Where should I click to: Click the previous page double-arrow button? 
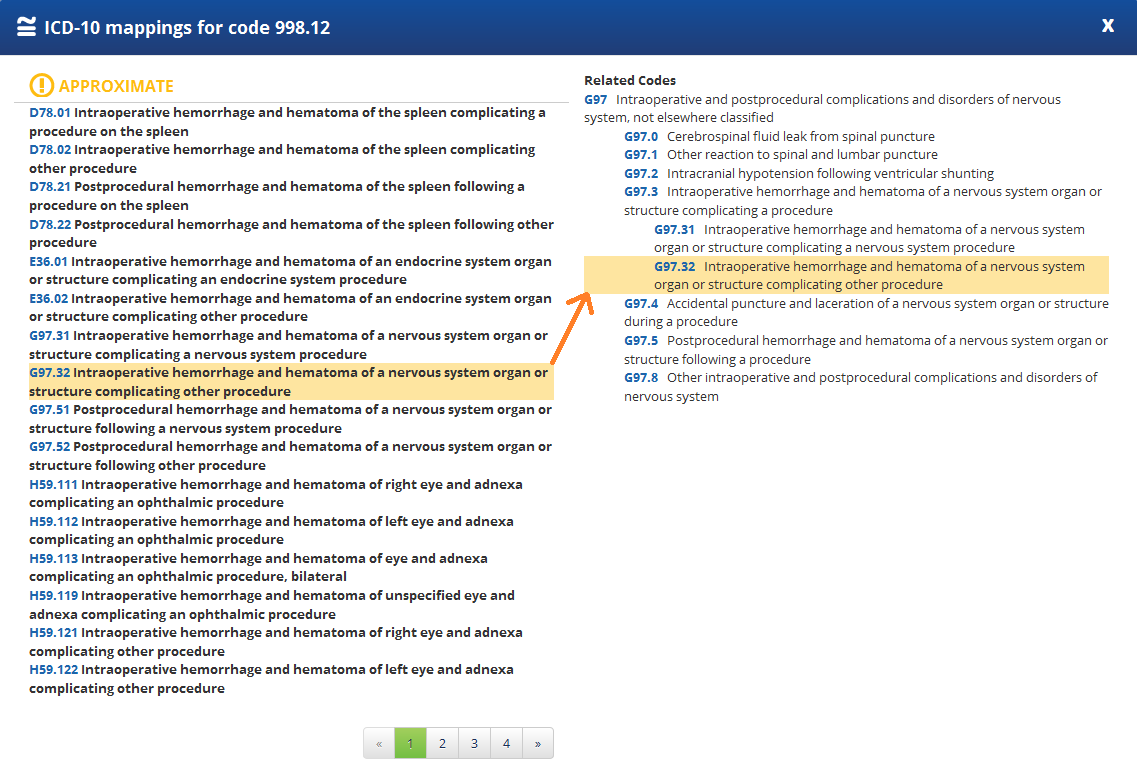379,743
